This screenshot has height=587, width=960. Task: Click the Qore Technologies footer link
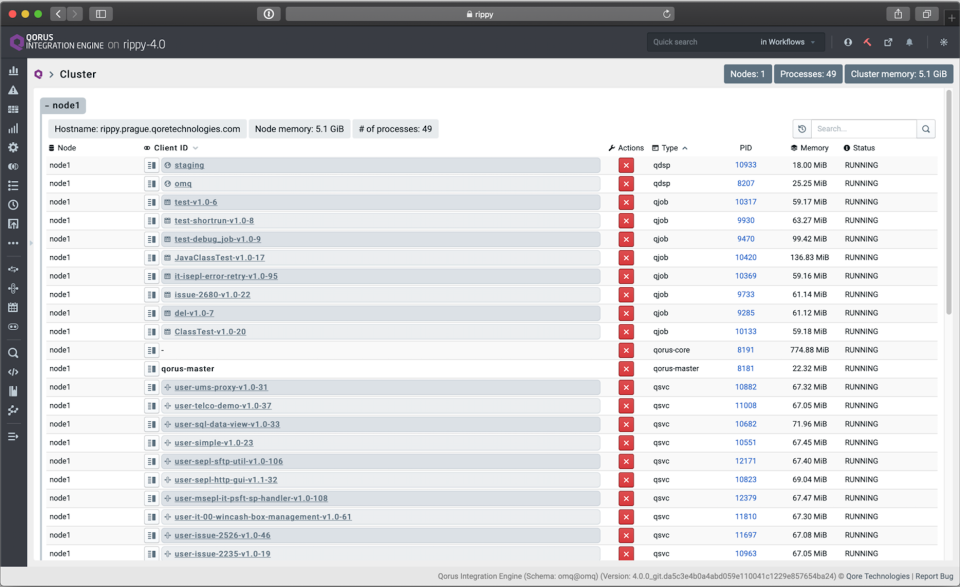click(x=878, y=576)
